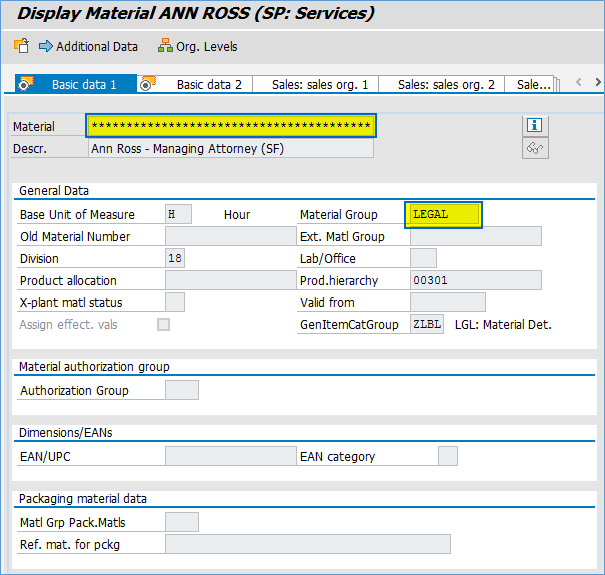This screenshot has width=605, height=575.
Task: Click the Basic data 2 tab icon
Action: coord(148,84)
